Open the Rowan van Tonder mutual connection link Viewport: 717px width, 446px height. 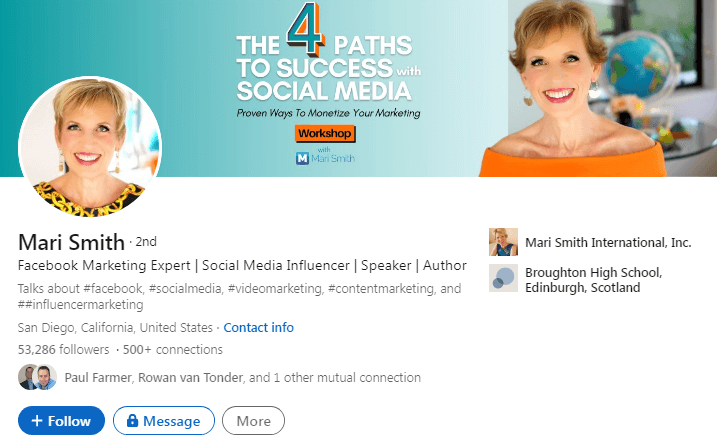point(190,377)
